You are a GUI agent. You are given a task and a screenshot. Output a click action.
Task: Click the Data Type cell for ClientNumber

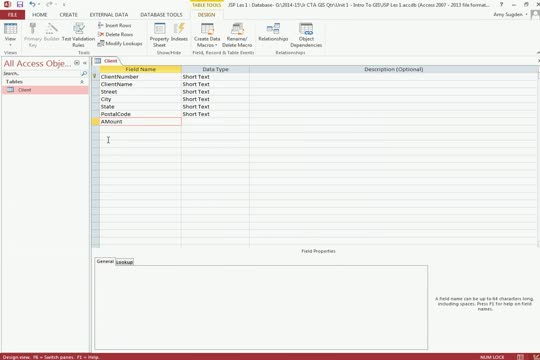(216, 77)
